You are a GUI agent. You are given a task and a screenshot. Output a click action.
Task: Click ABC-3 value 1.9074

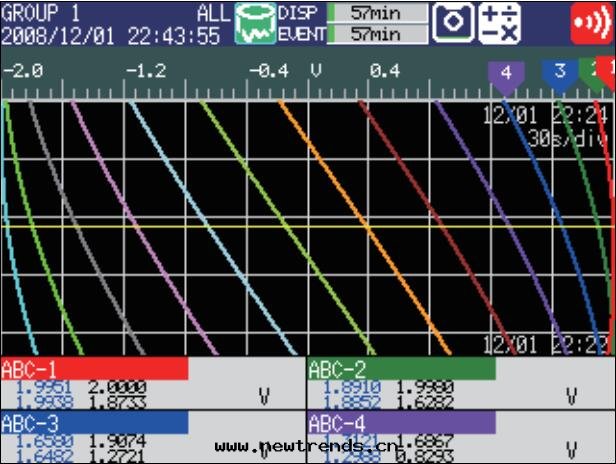click(x=117, y=441)
